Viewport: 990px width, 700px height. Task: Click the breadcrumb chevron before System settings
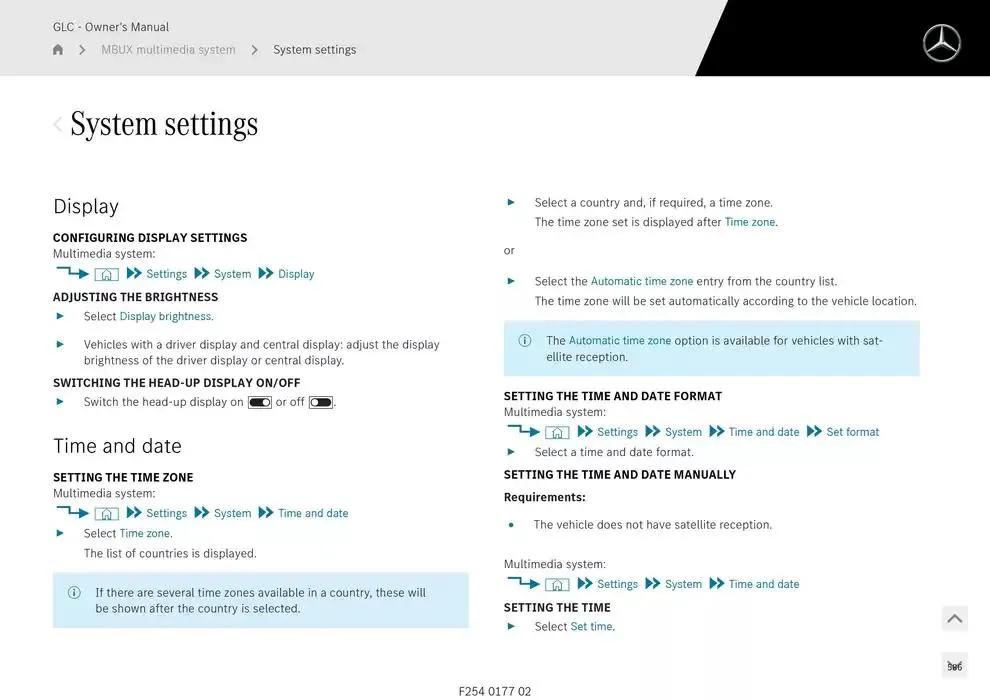(x=254, y=50)
